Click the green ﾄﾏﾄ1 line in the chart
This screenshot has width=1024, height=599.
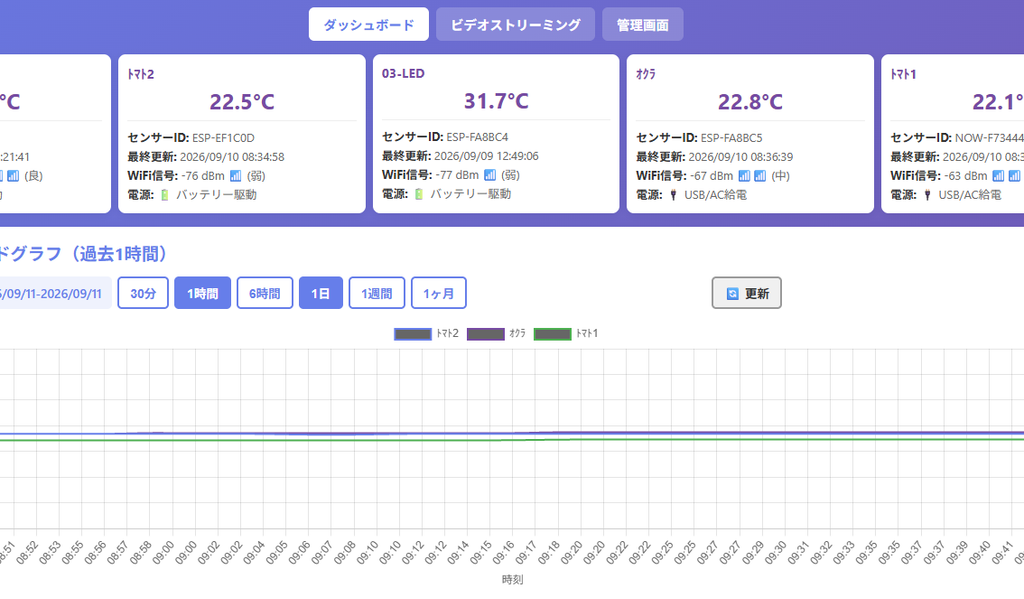[512, 440]
